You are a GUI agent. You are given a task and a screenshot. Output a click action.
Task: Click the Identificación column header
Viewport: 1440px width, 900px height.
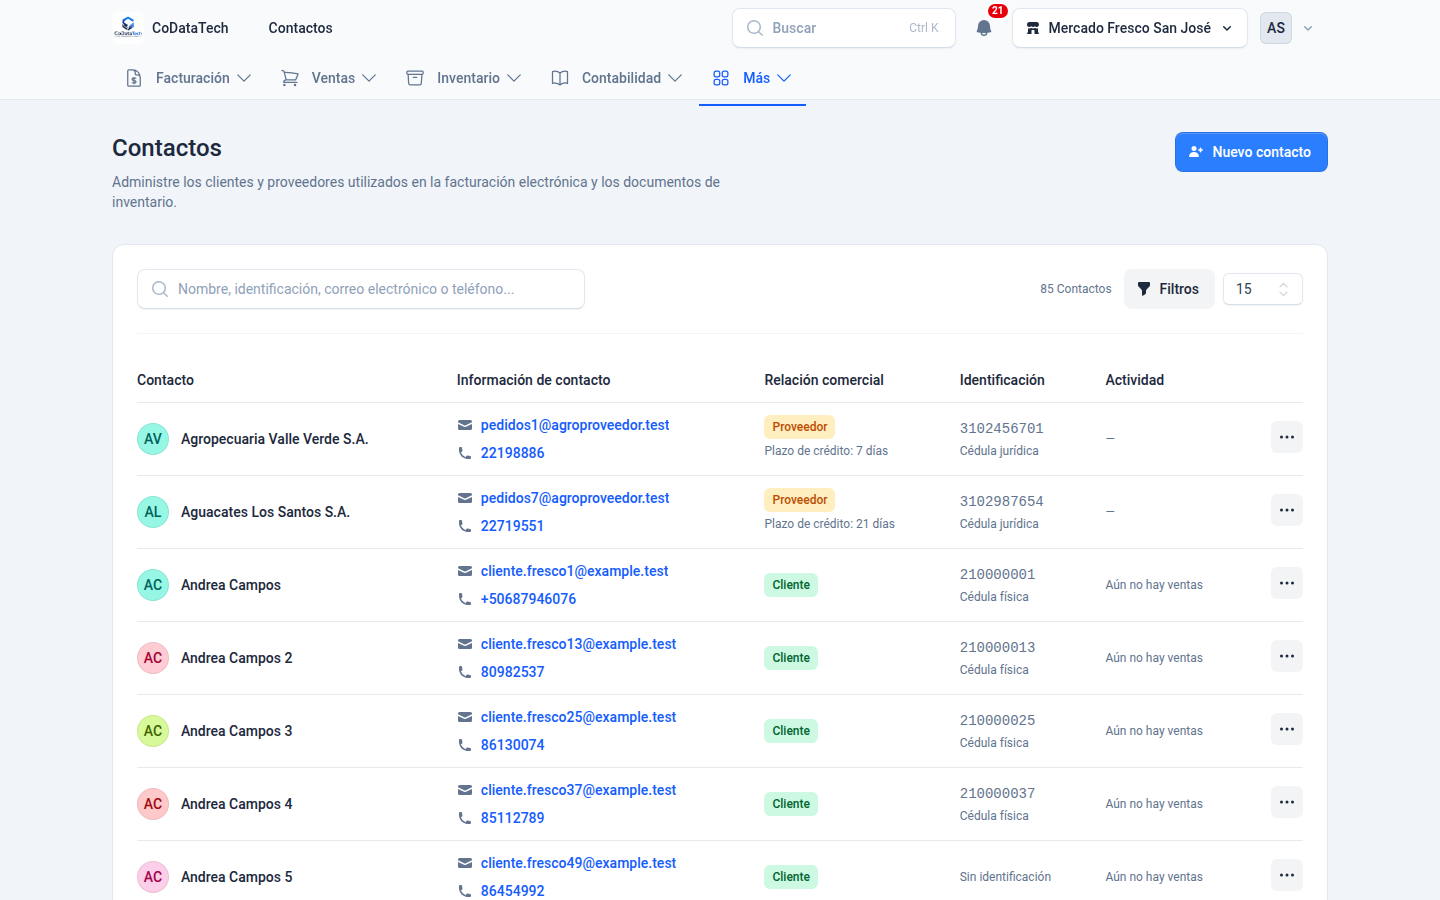coord(1002,380)
